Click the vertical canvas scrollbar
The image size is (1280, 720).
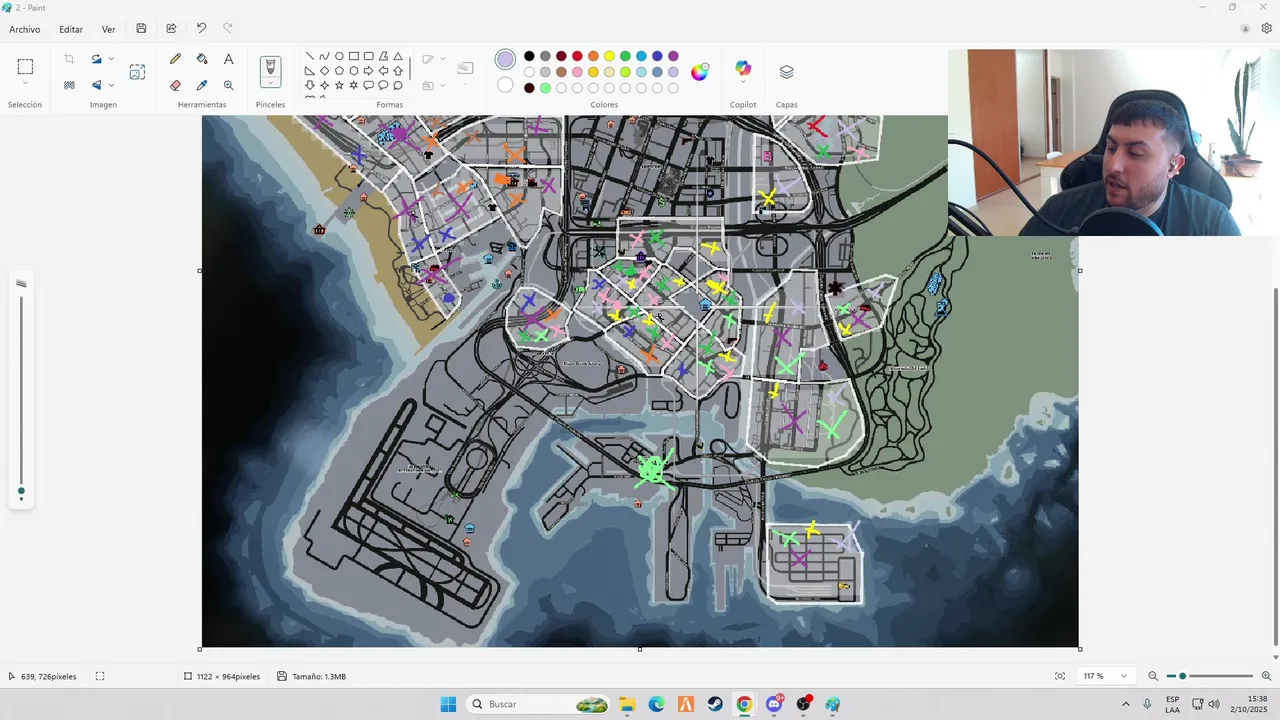point(1275,468)
